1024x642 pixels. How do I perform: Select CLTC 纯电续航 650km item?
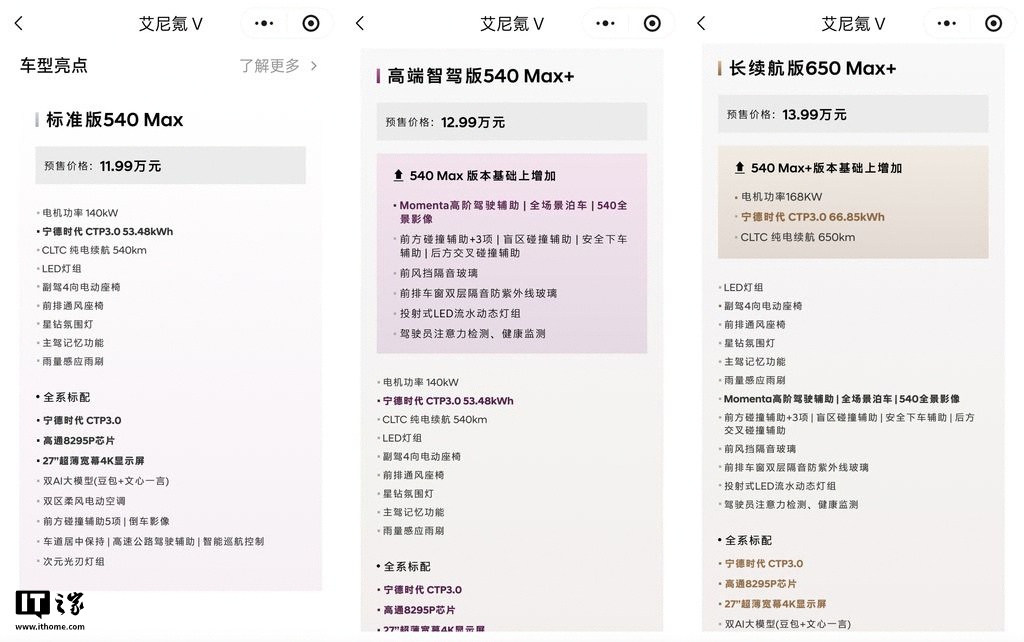(797, 237)
